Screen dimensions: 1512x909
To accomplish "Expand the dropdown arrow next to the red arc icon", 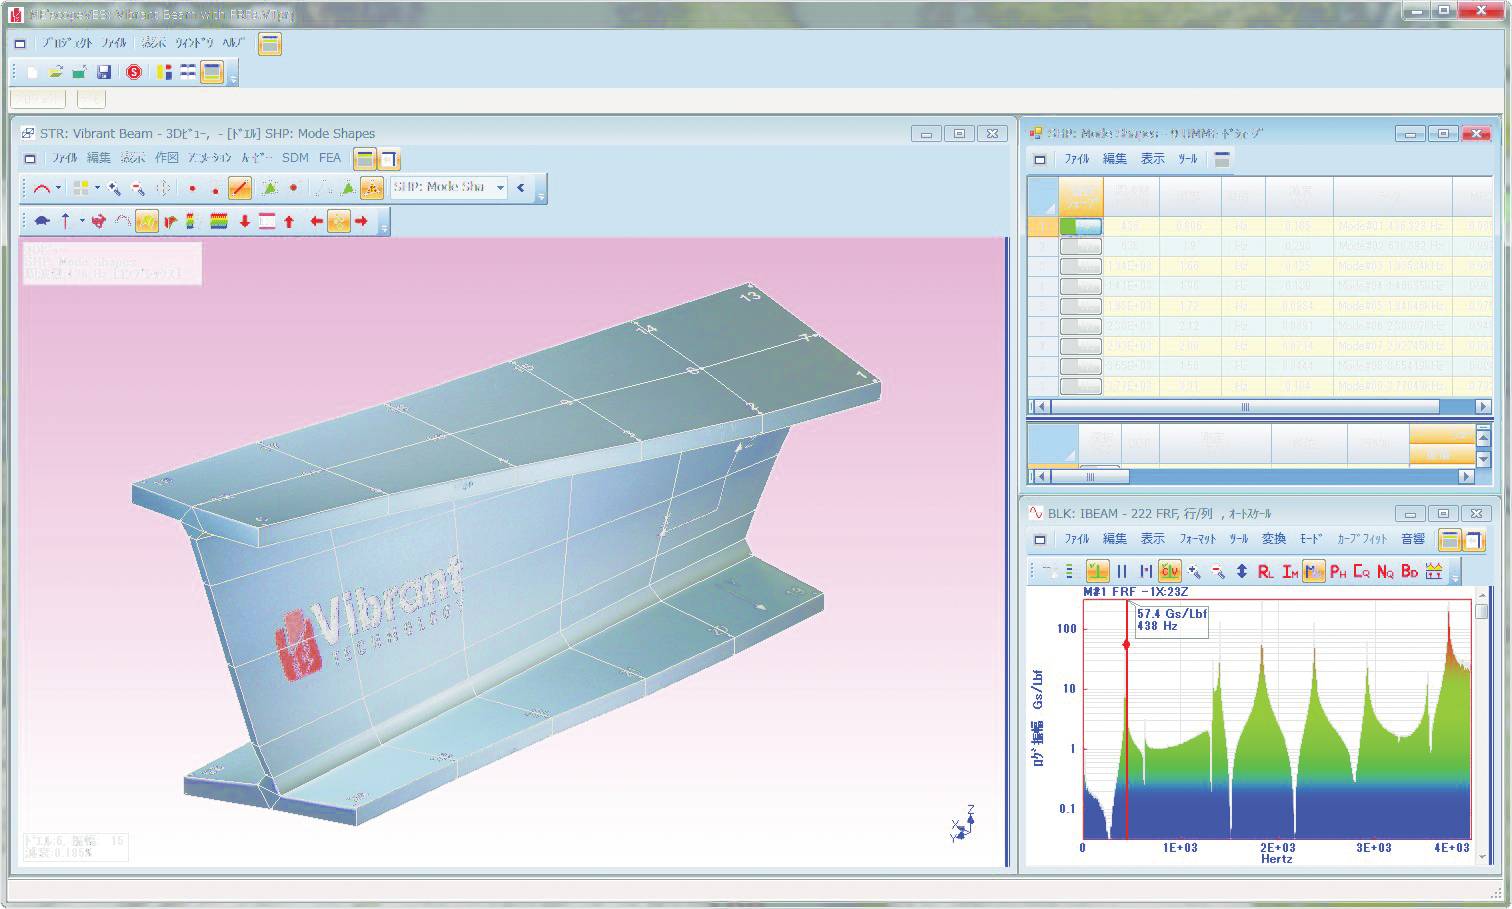I will click(x=58, y=187).
